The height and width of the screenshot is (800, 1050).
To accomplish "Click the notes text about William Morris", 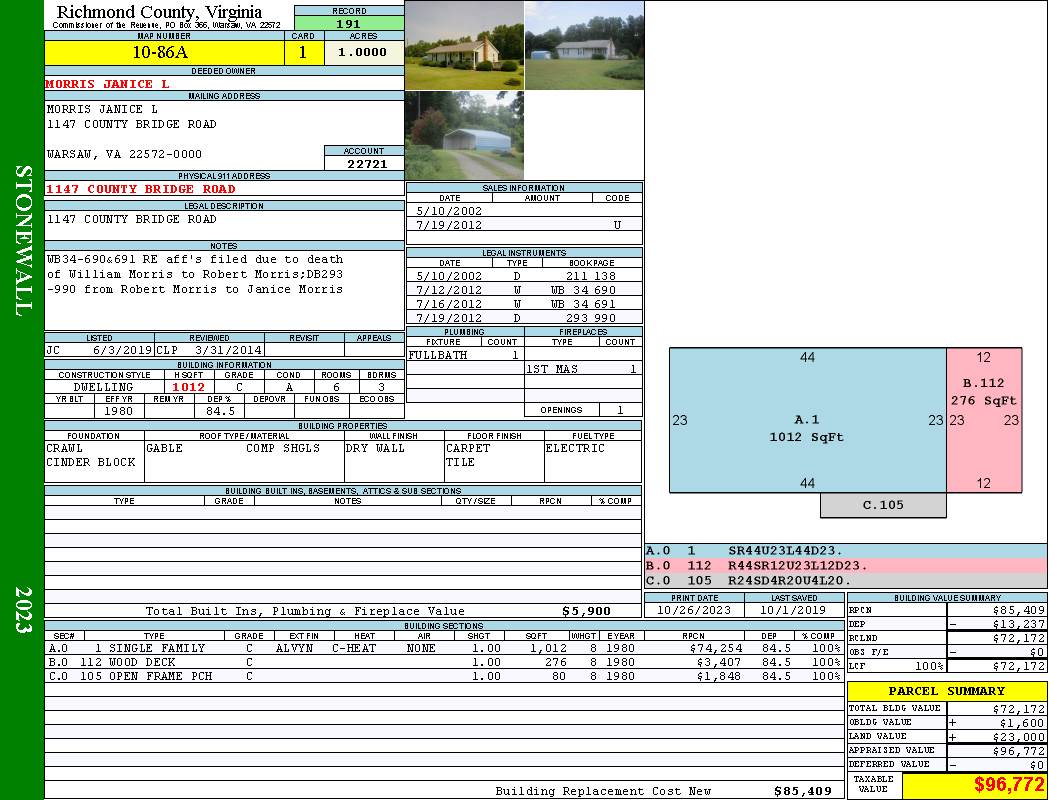I will tap(195, 274).
